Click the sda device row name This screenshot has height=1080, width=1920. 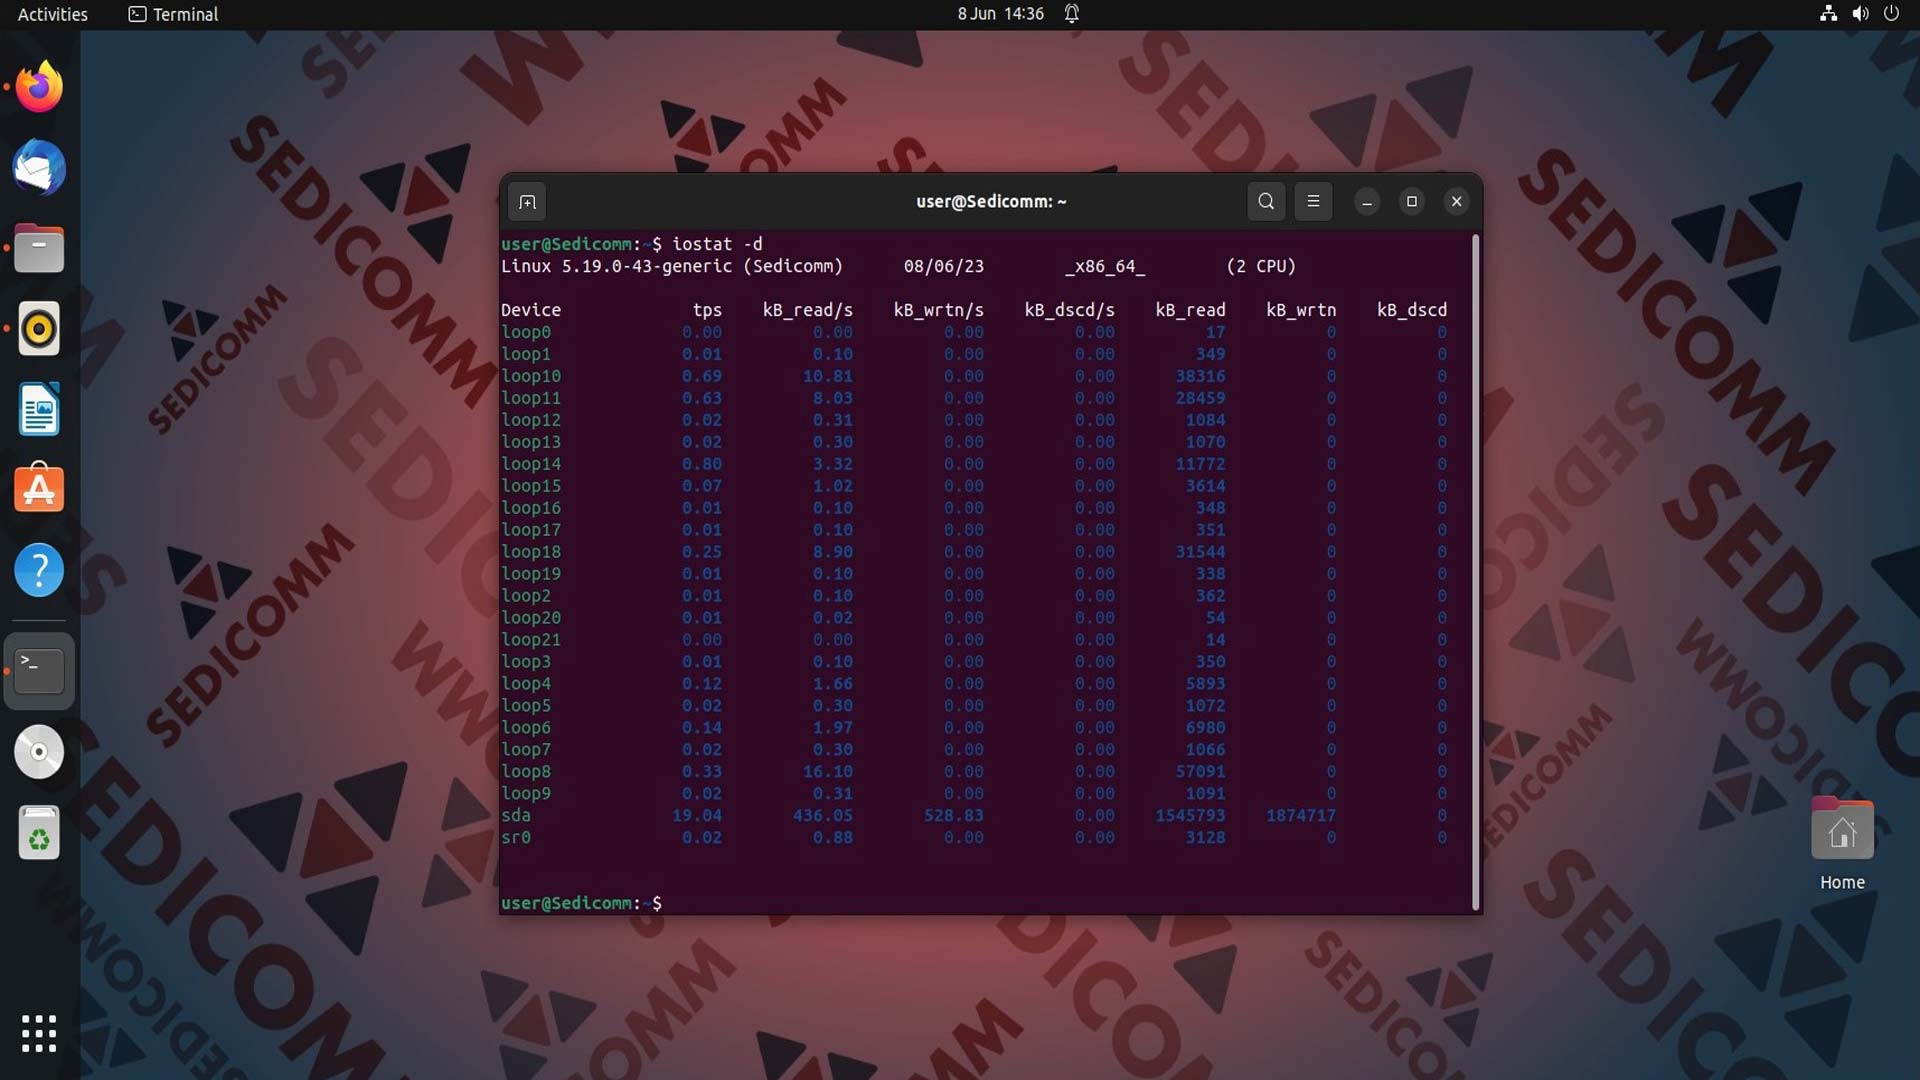(x=516, y=816)
